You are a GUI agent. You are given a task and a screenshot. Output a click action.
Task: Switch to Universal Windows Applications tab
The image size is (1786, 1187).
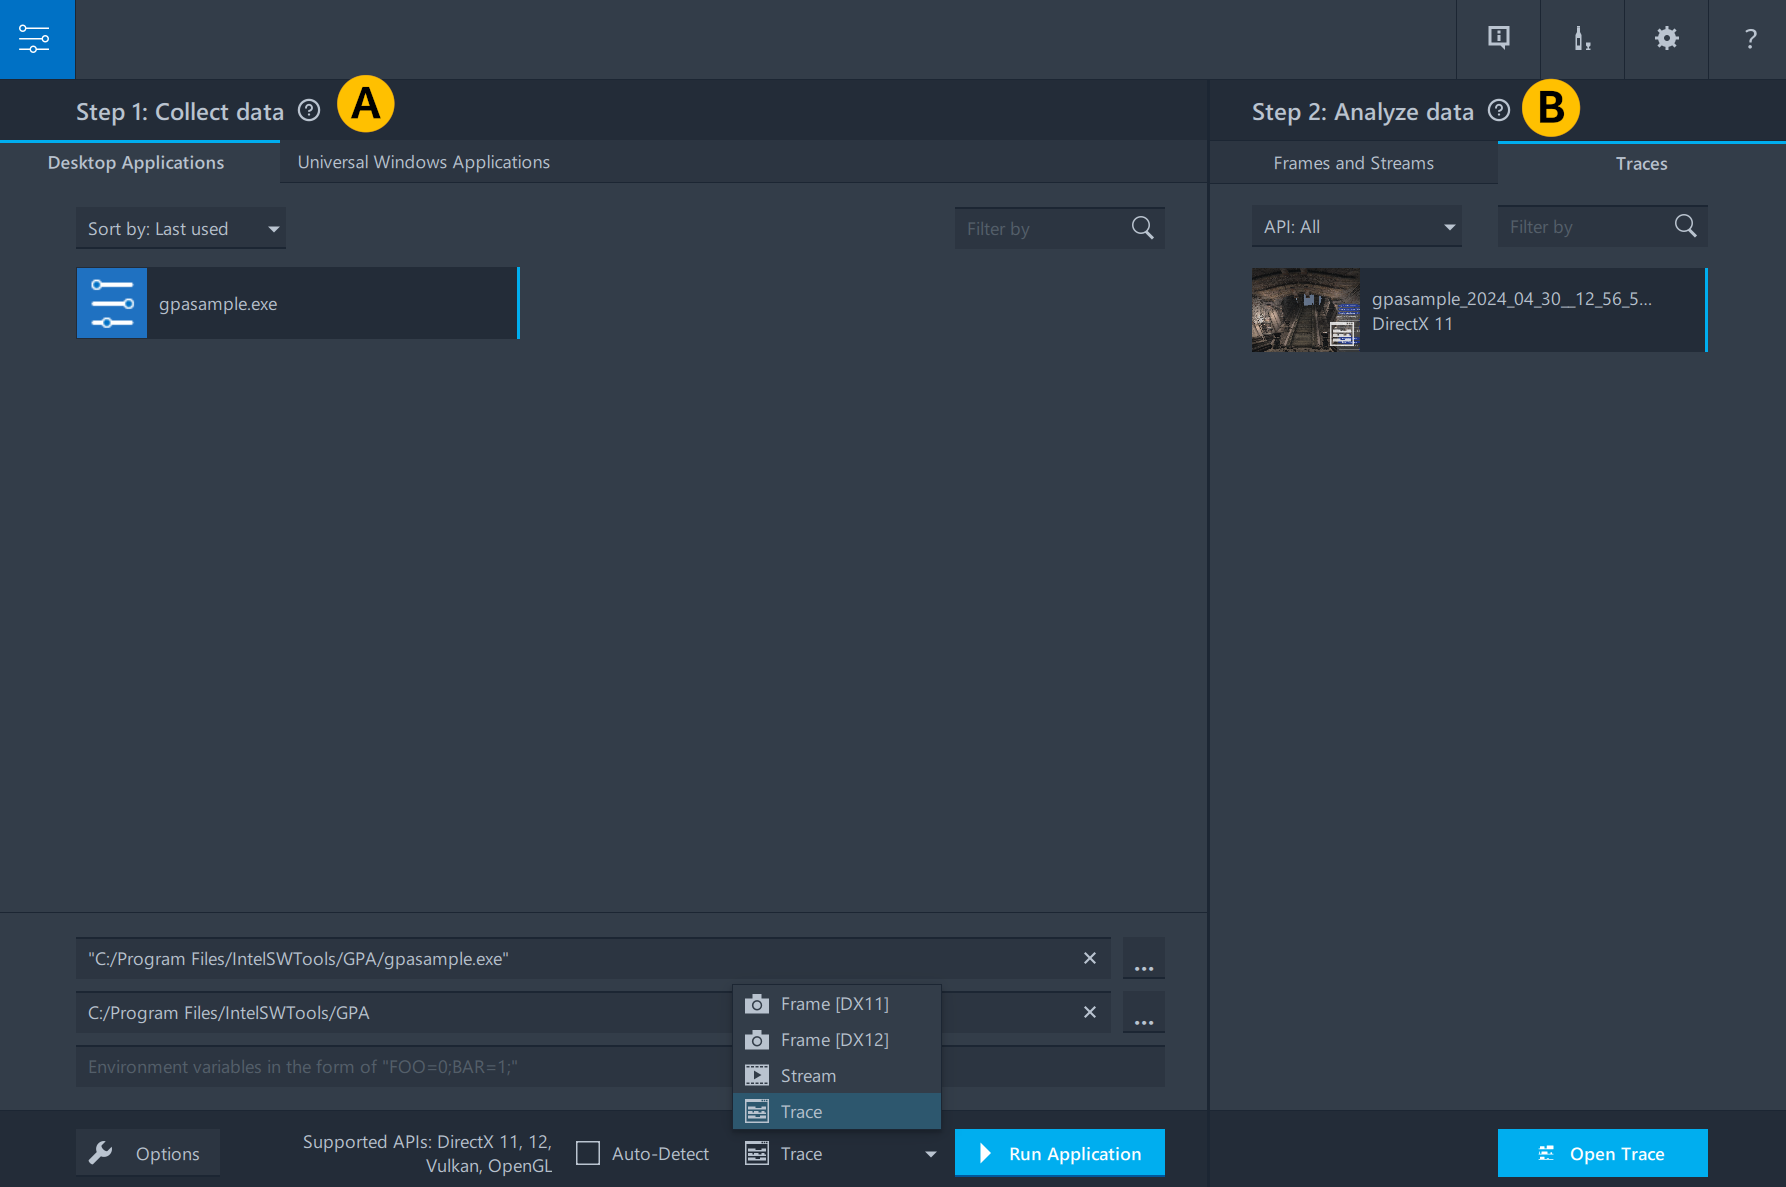[423, 162]
